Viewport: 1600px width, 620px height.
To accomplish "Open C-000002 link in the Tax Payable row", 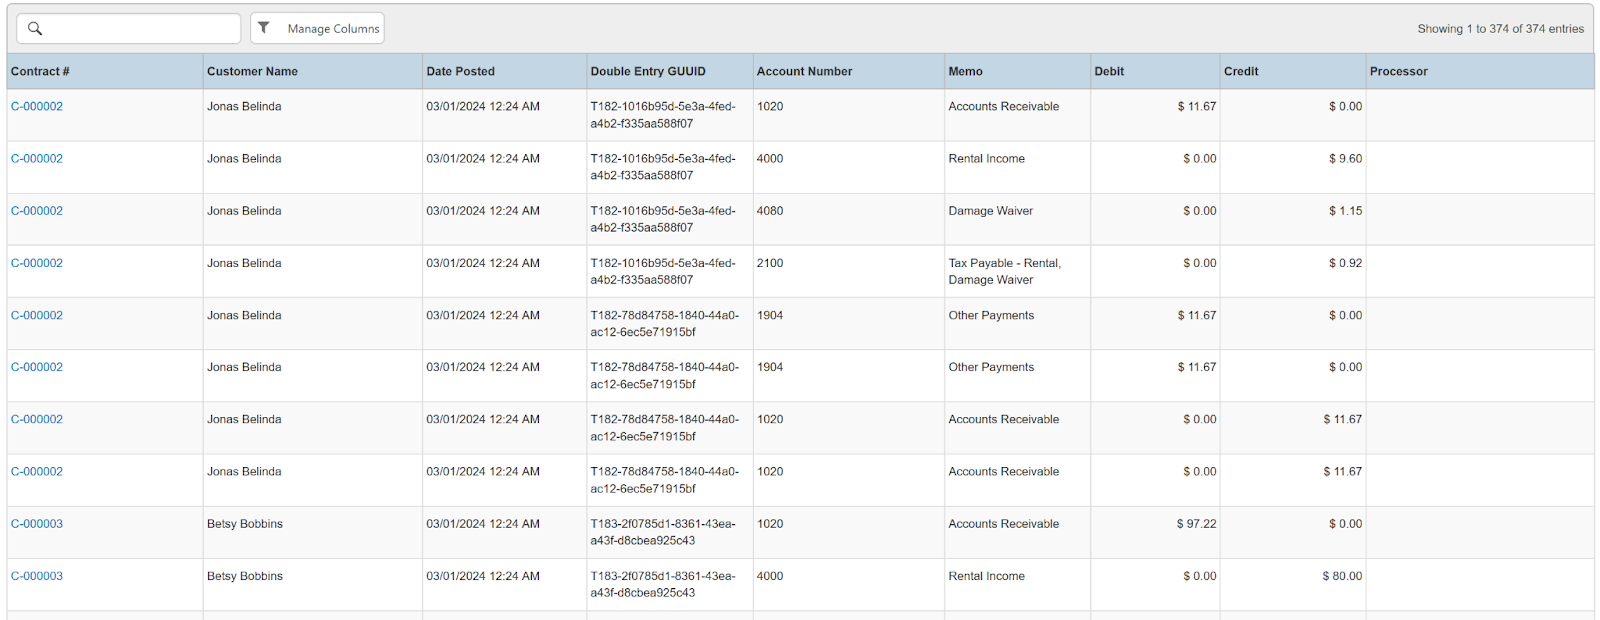I will (37, 263).
